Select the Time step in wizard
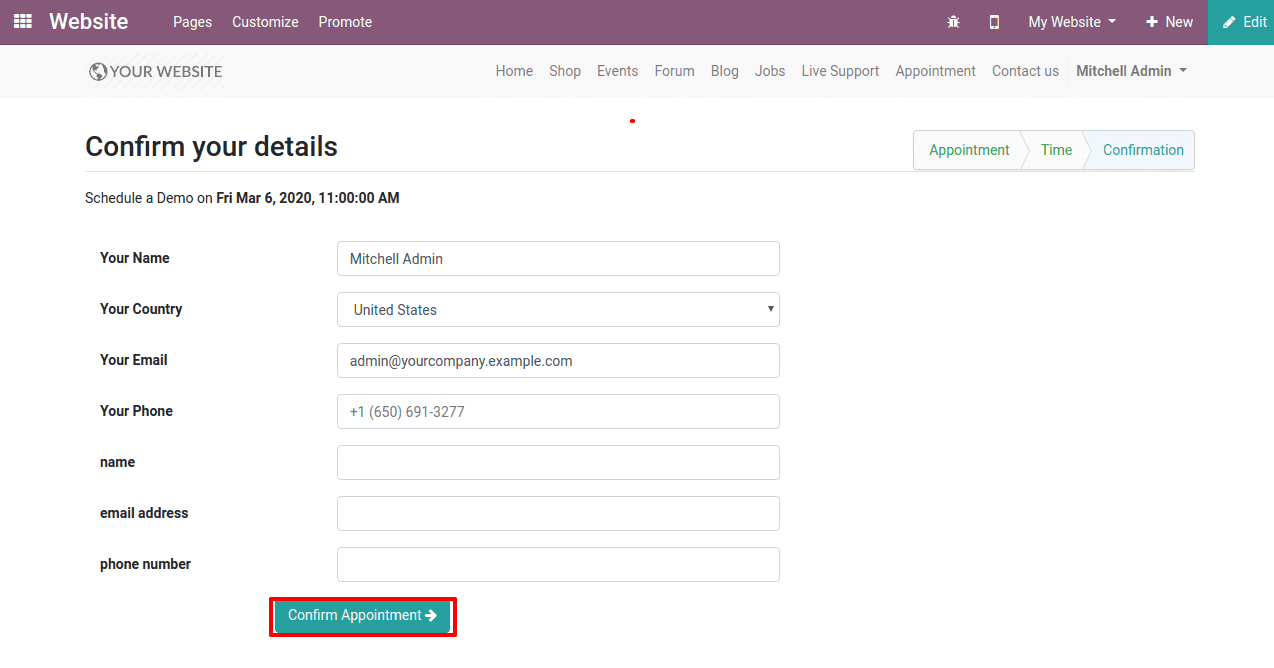This screenshot has height=668, width=1274. (1056, 150)
